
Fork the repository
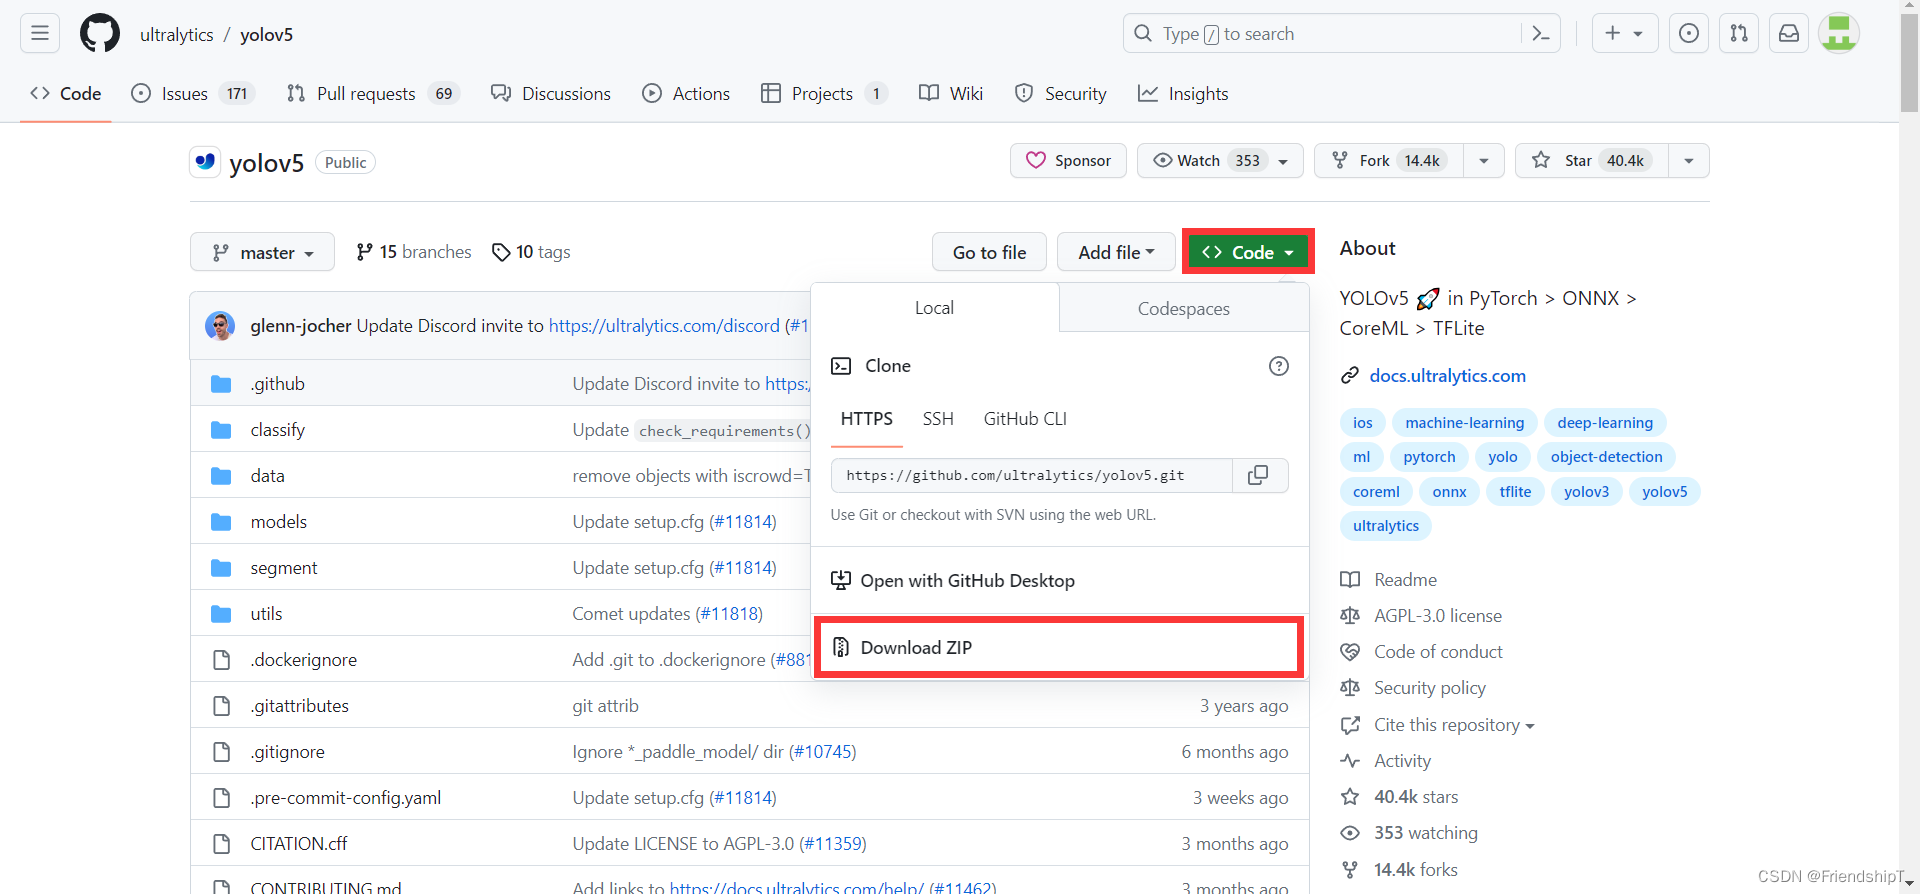[1389, 161]
